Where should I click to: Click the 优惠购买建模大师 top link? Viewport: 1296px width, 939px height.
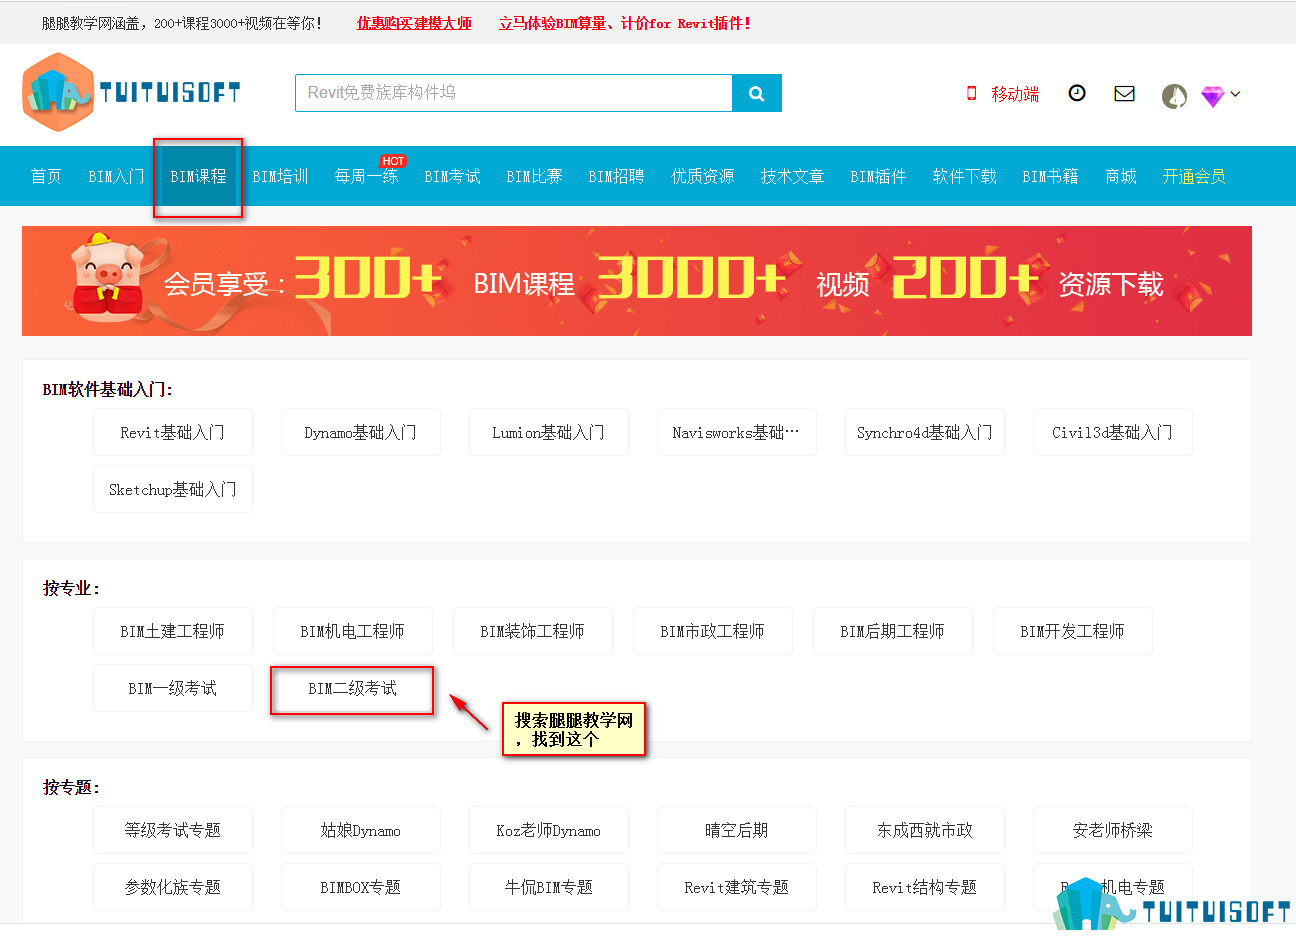pyautogui.click(x=414, y=23)
